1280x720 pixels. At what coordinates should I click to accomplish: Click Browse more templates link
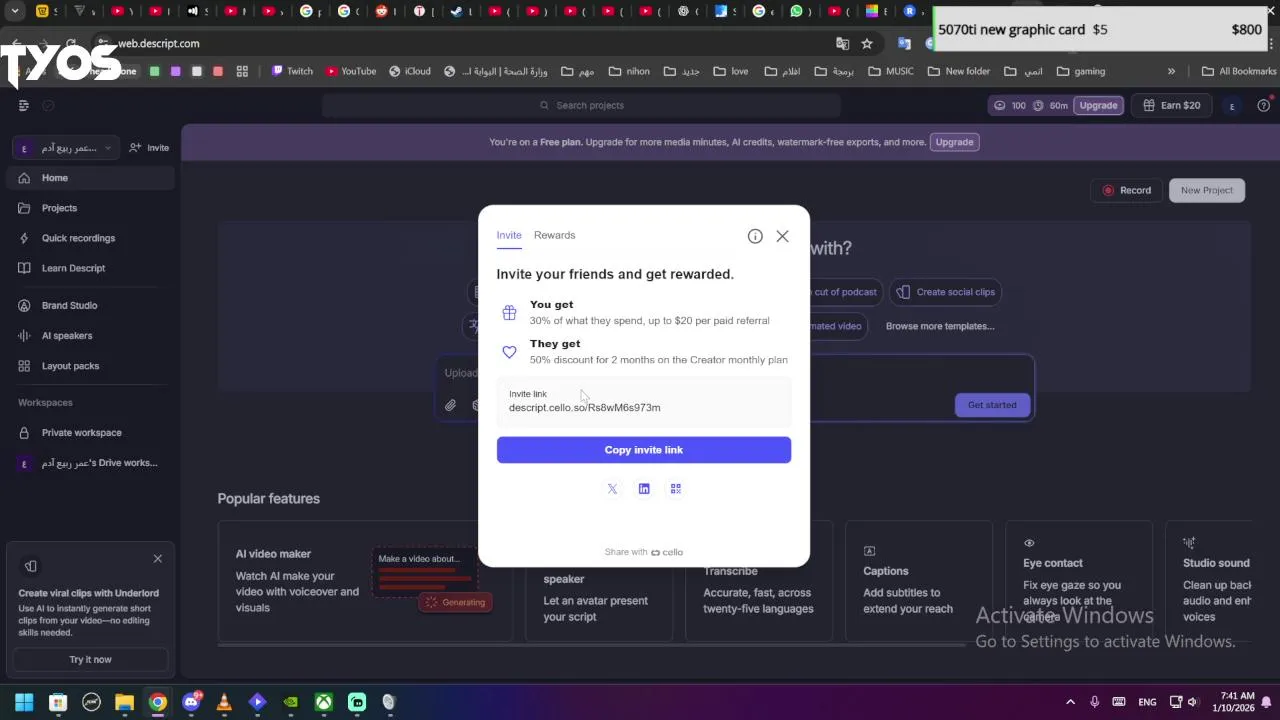coord(940,326)
